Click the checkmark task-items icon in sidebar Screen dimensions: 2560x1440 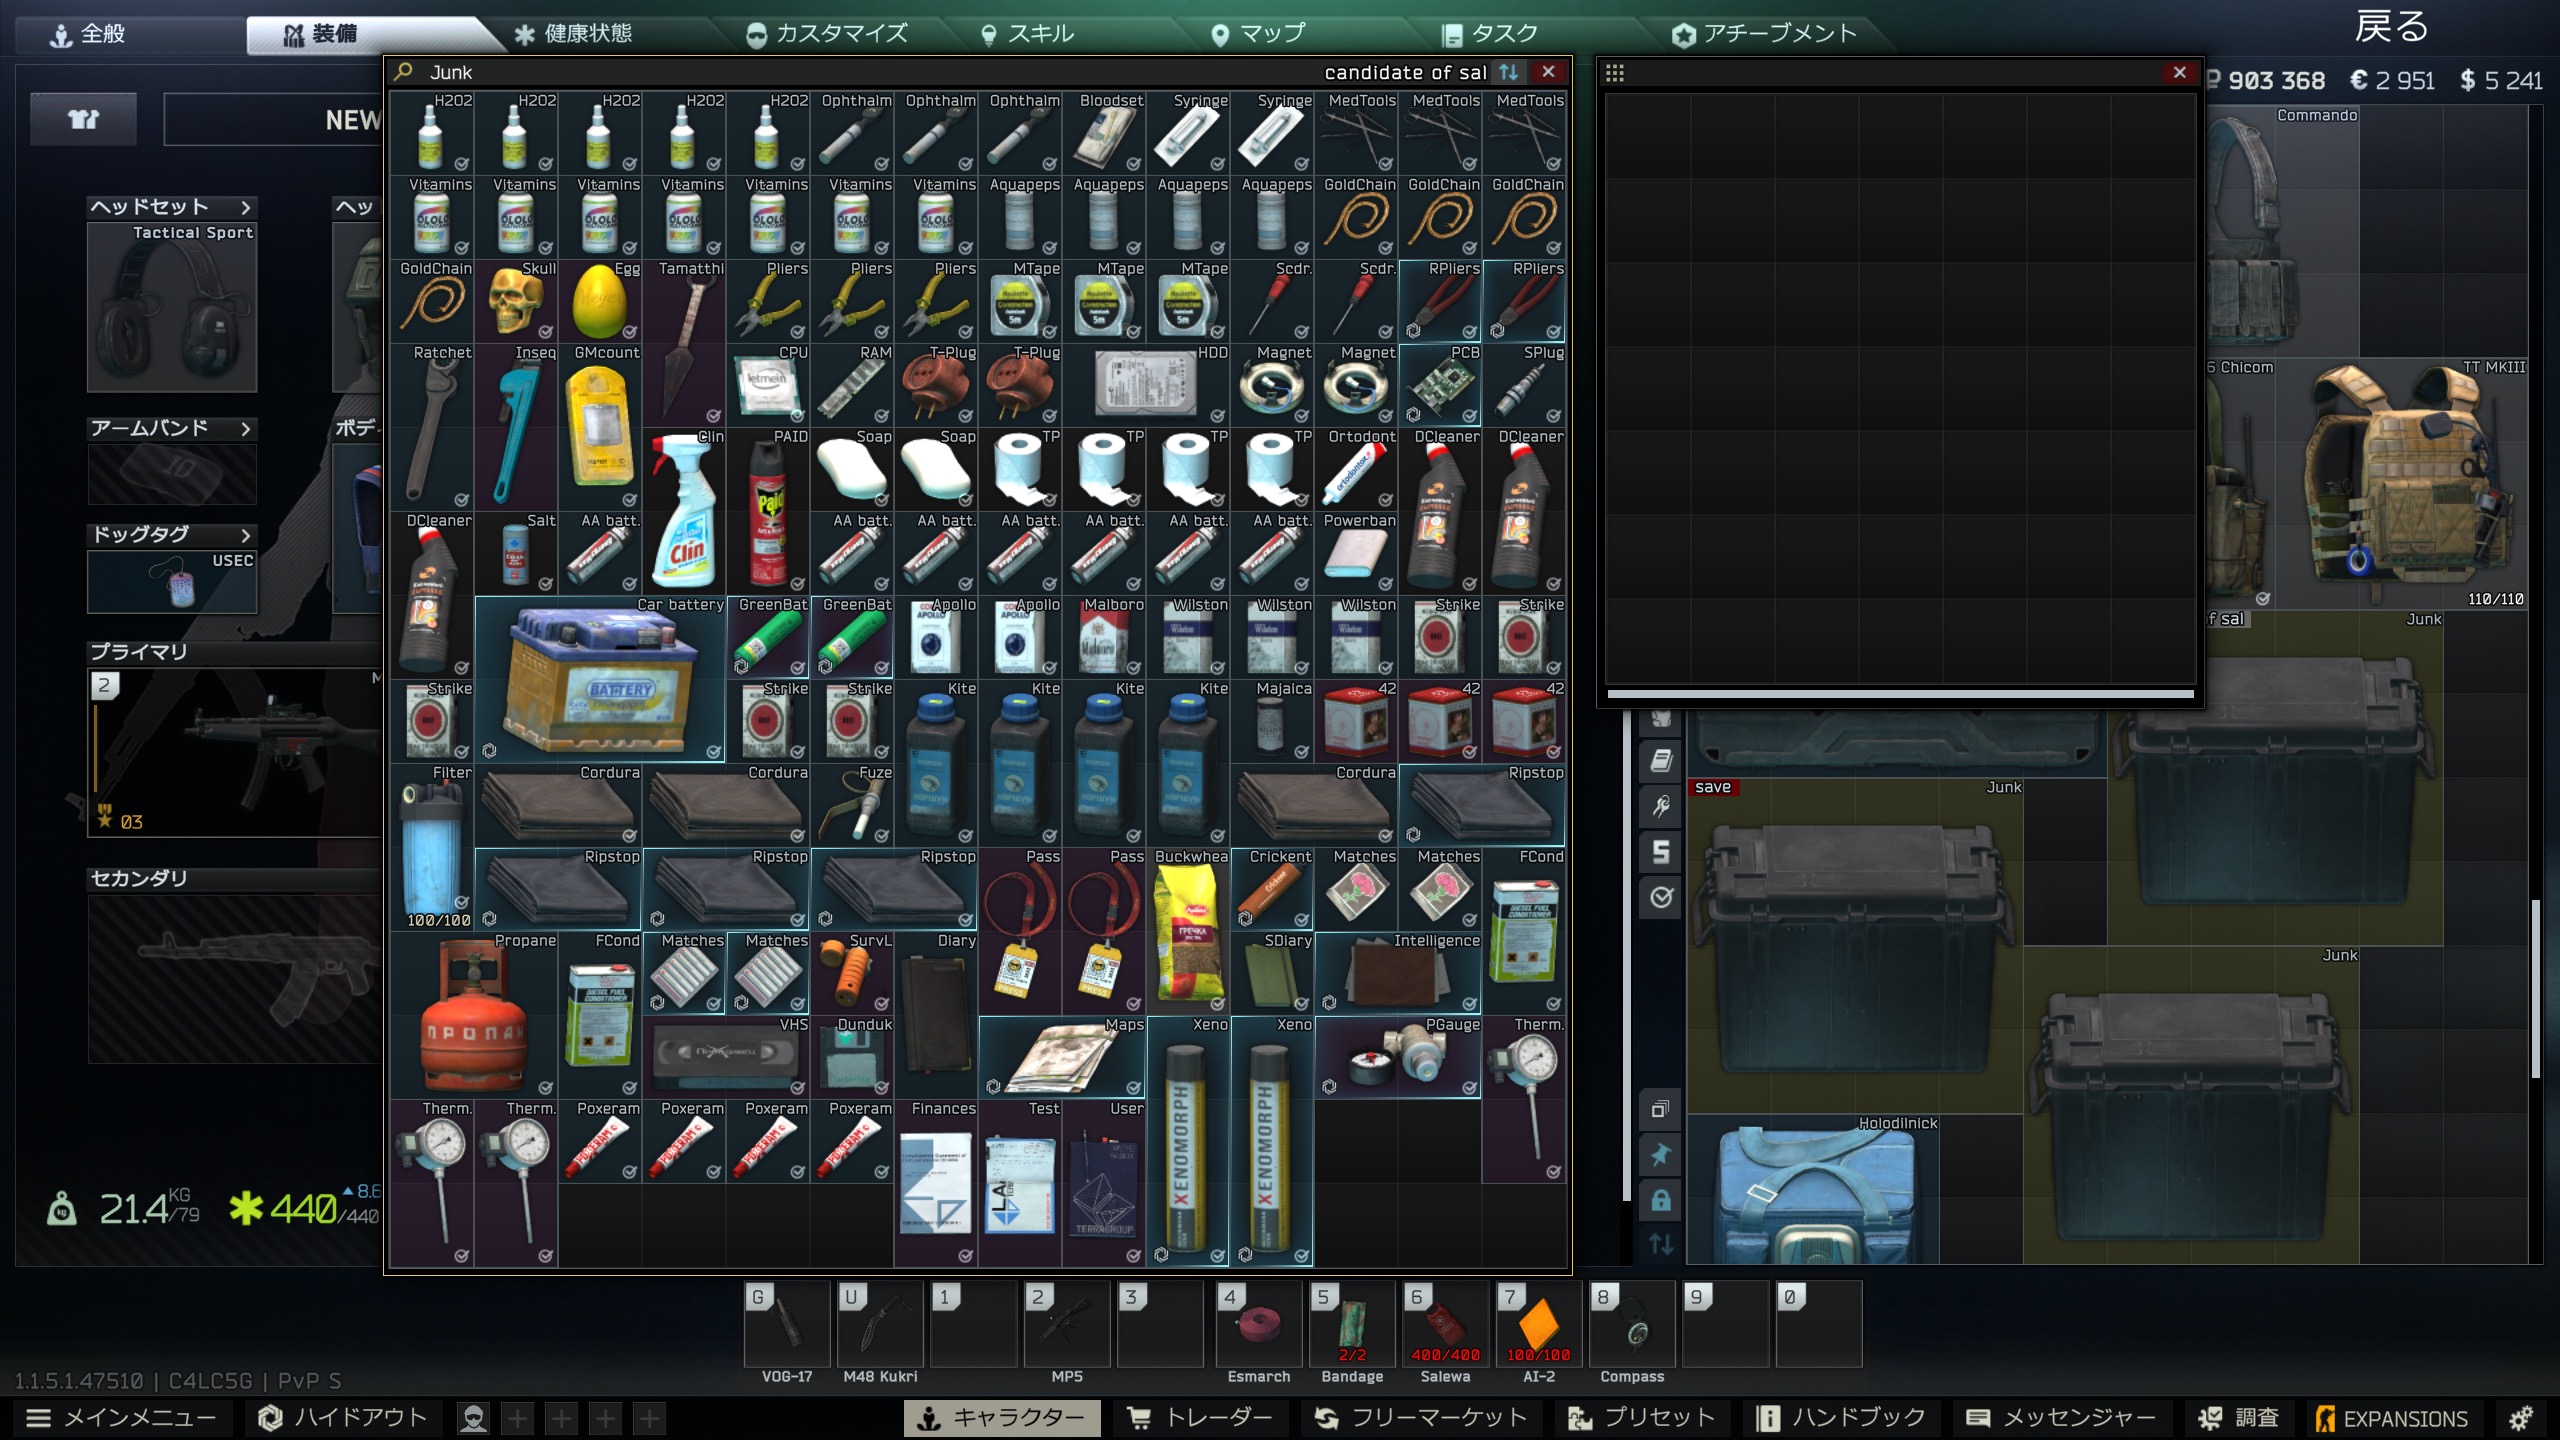click(x=1661, y=897)
